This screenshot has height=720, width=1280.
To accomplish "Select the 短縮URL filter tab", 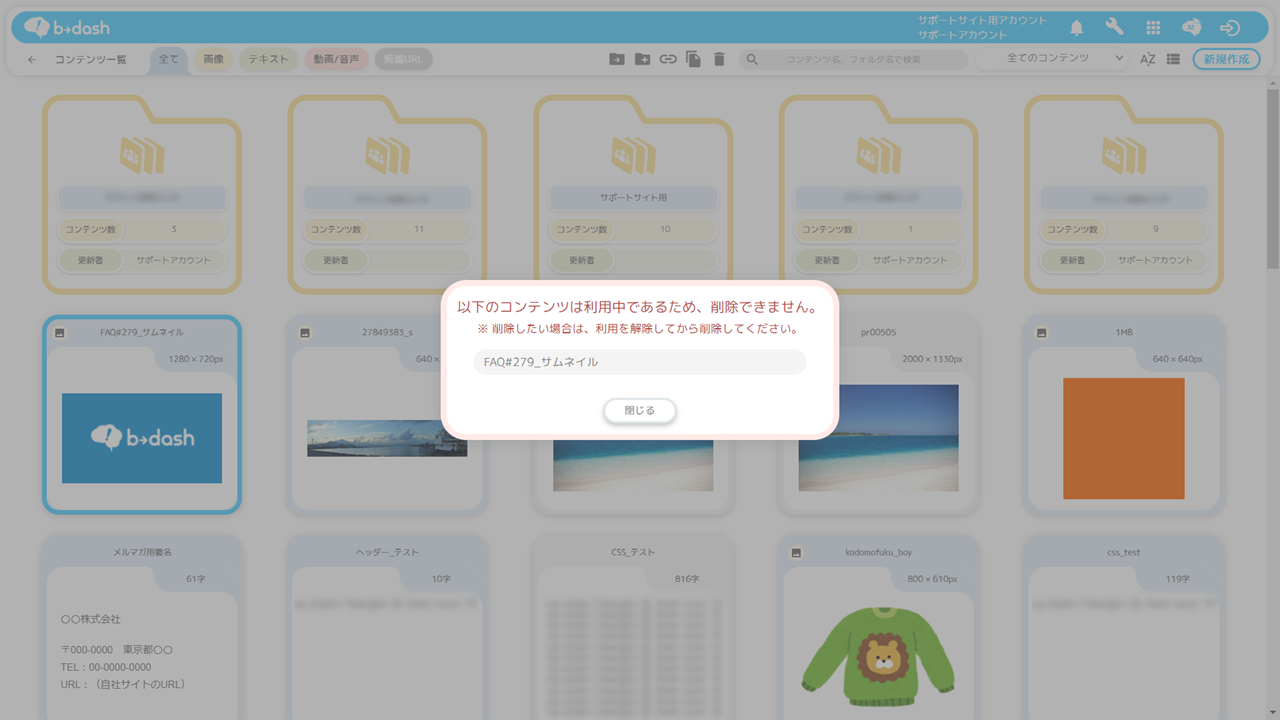I will pyautogui.click(x=404, y=59).
